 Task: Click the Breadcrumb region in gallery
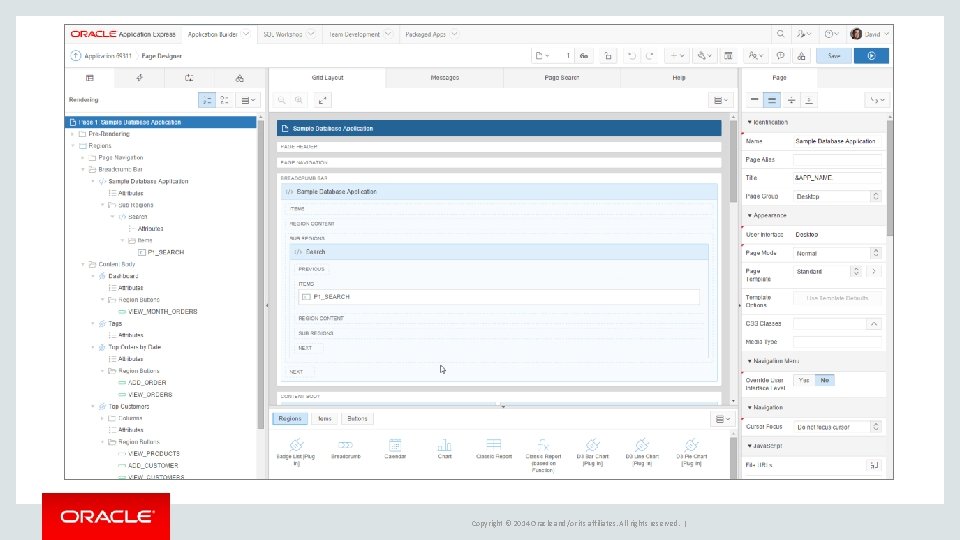point(346,449)
